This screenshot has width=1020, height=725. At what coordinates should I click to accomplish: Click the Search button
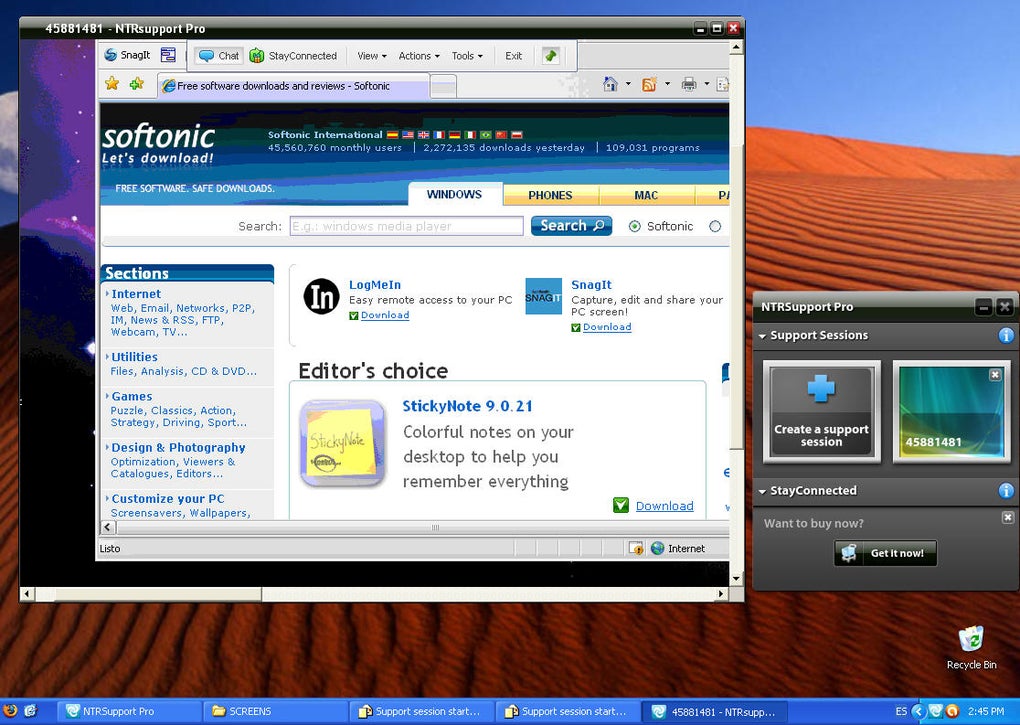tap(571, 226)
